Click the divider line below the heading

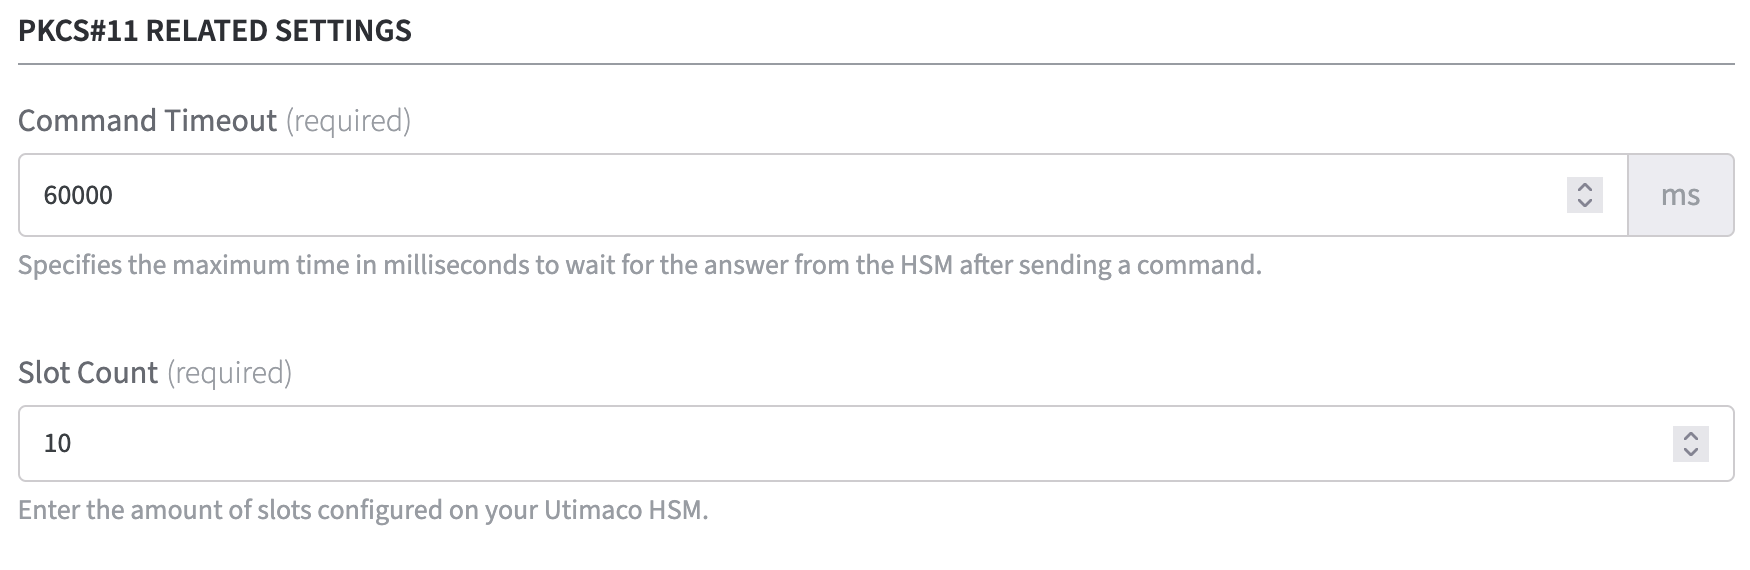pos(875,65)
